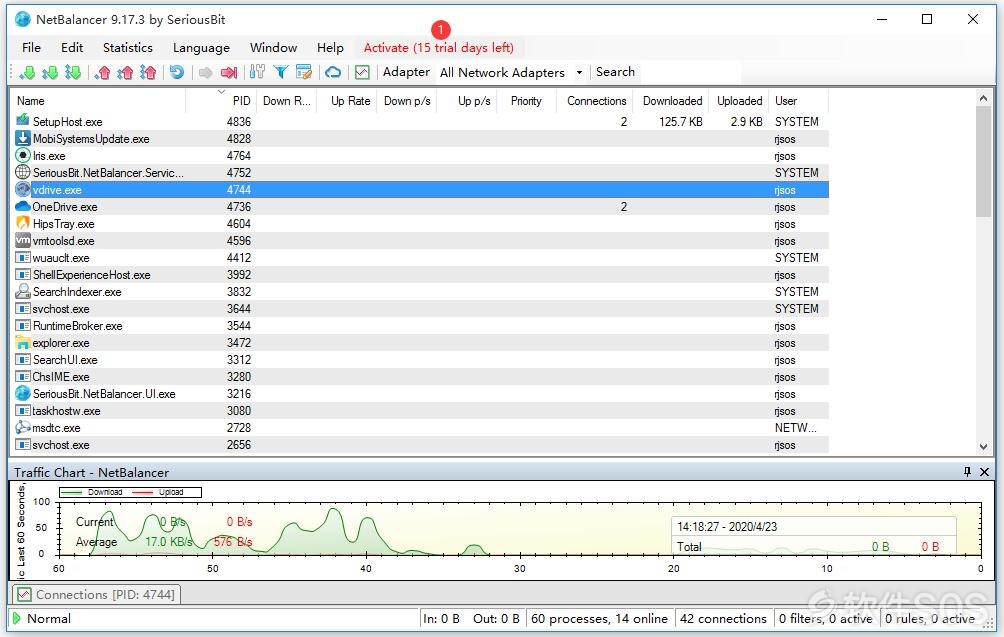Image resolution: width=1004 pixels, height=637 pixels.
Task: Click the blue cloud sync icon
Action: tap(333, 72)
